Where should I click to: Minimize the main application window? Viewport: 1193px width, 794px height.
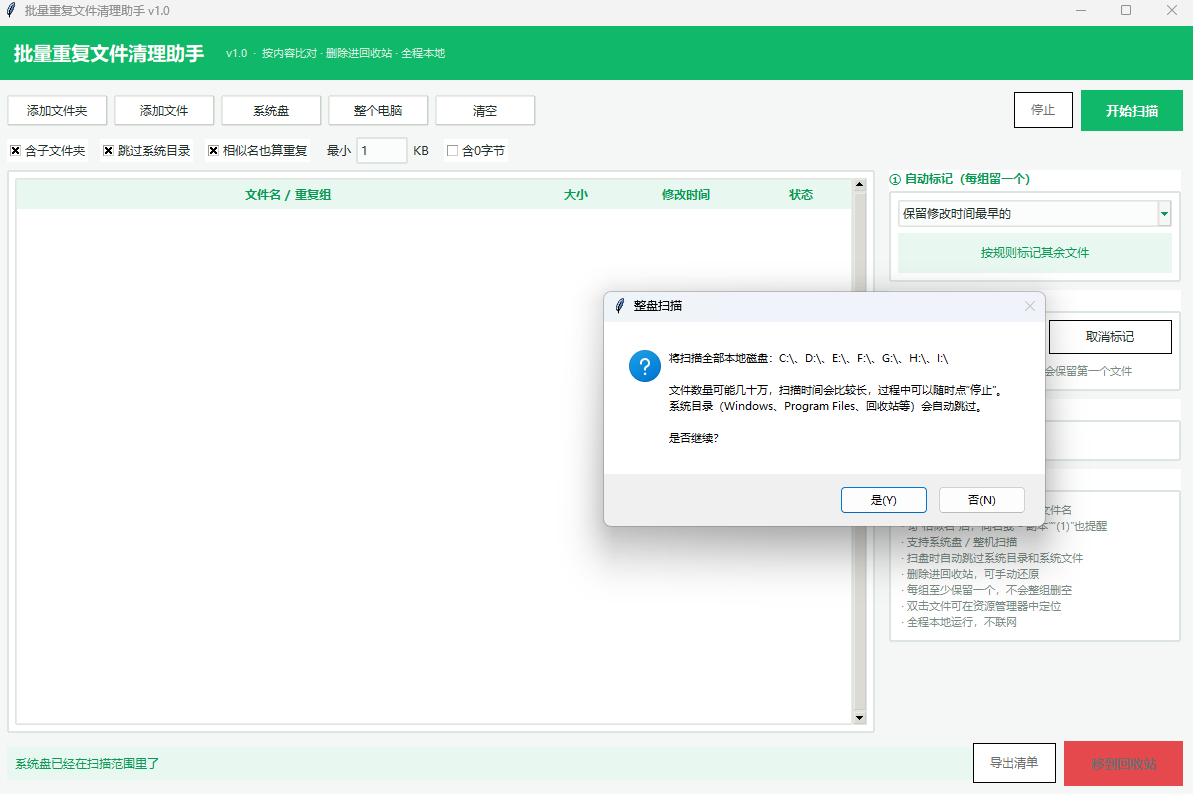pos(1081,11)
